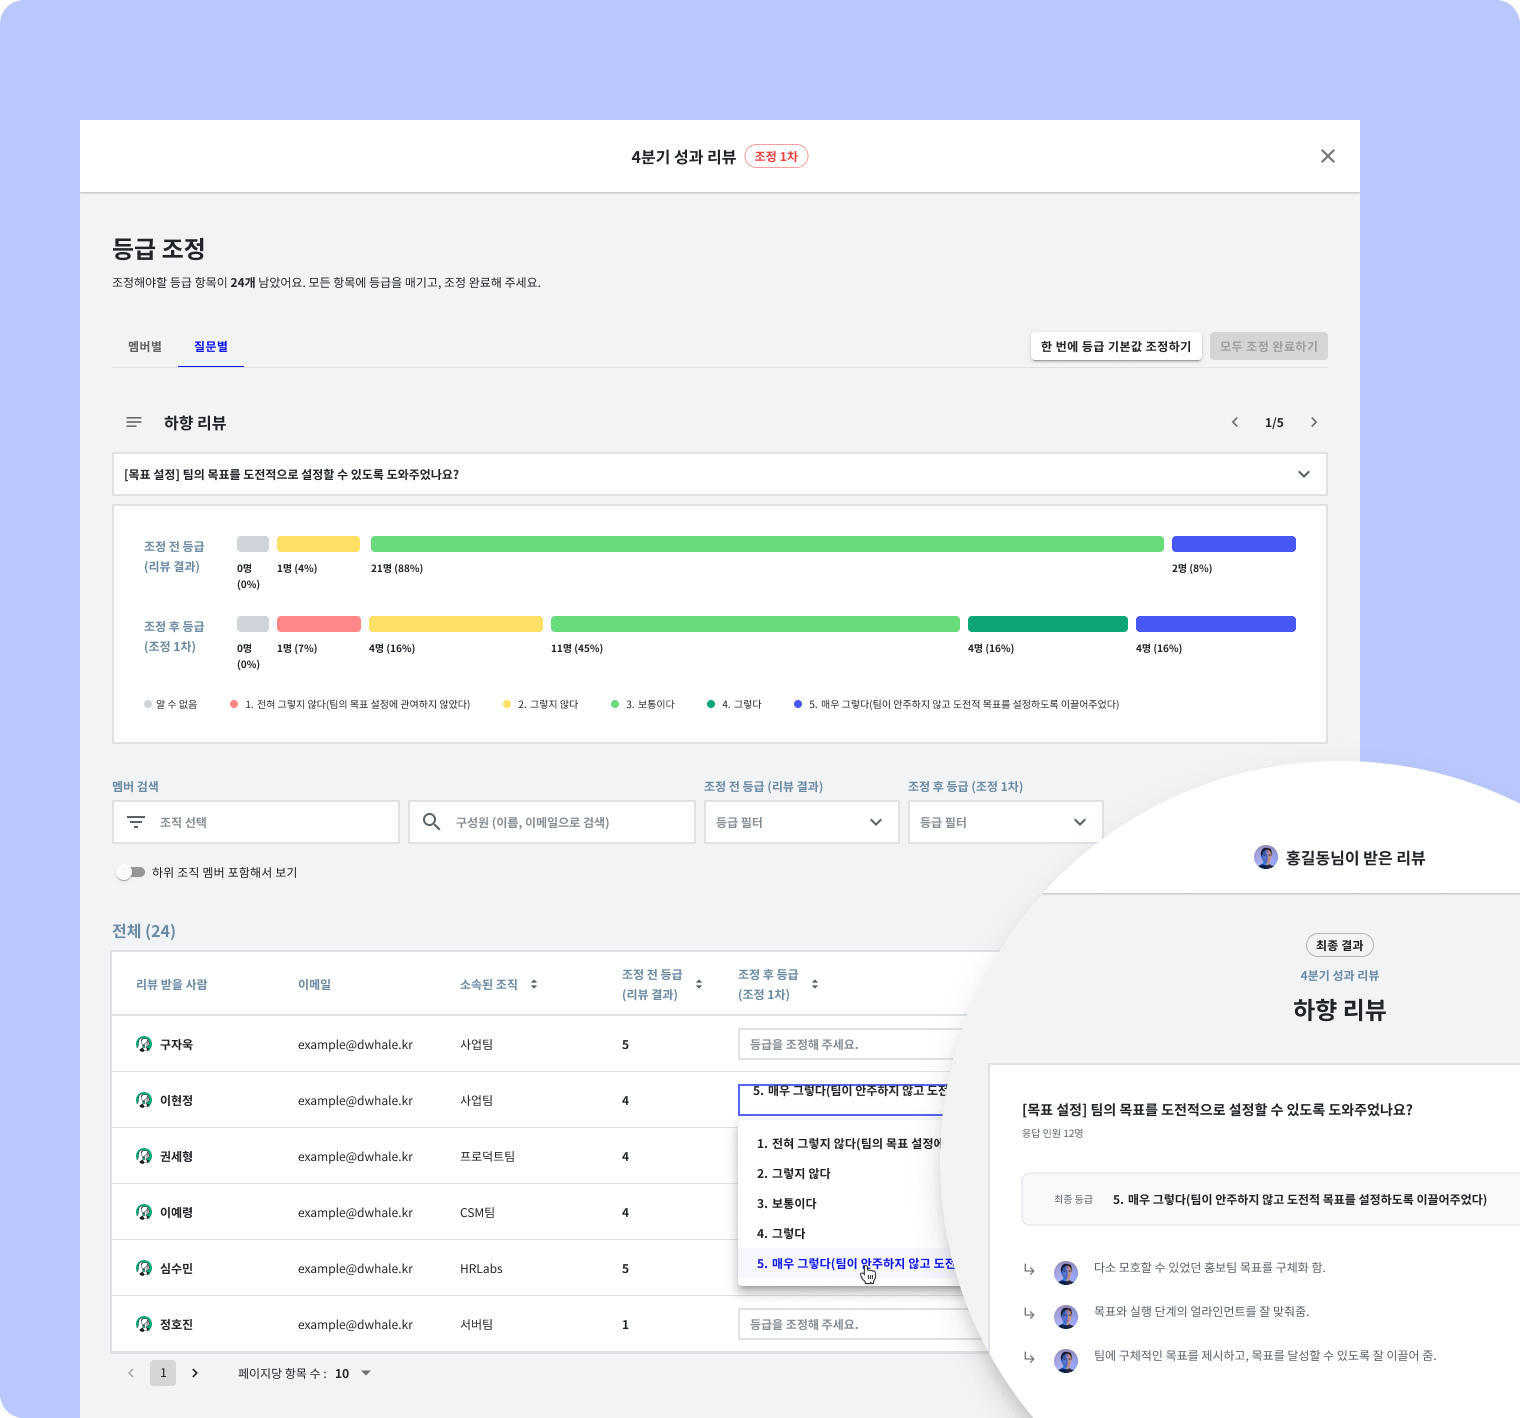Sort by 조정 후 등급 column arrows
The image size is (1520, 1418).
[x=815, y=984]
